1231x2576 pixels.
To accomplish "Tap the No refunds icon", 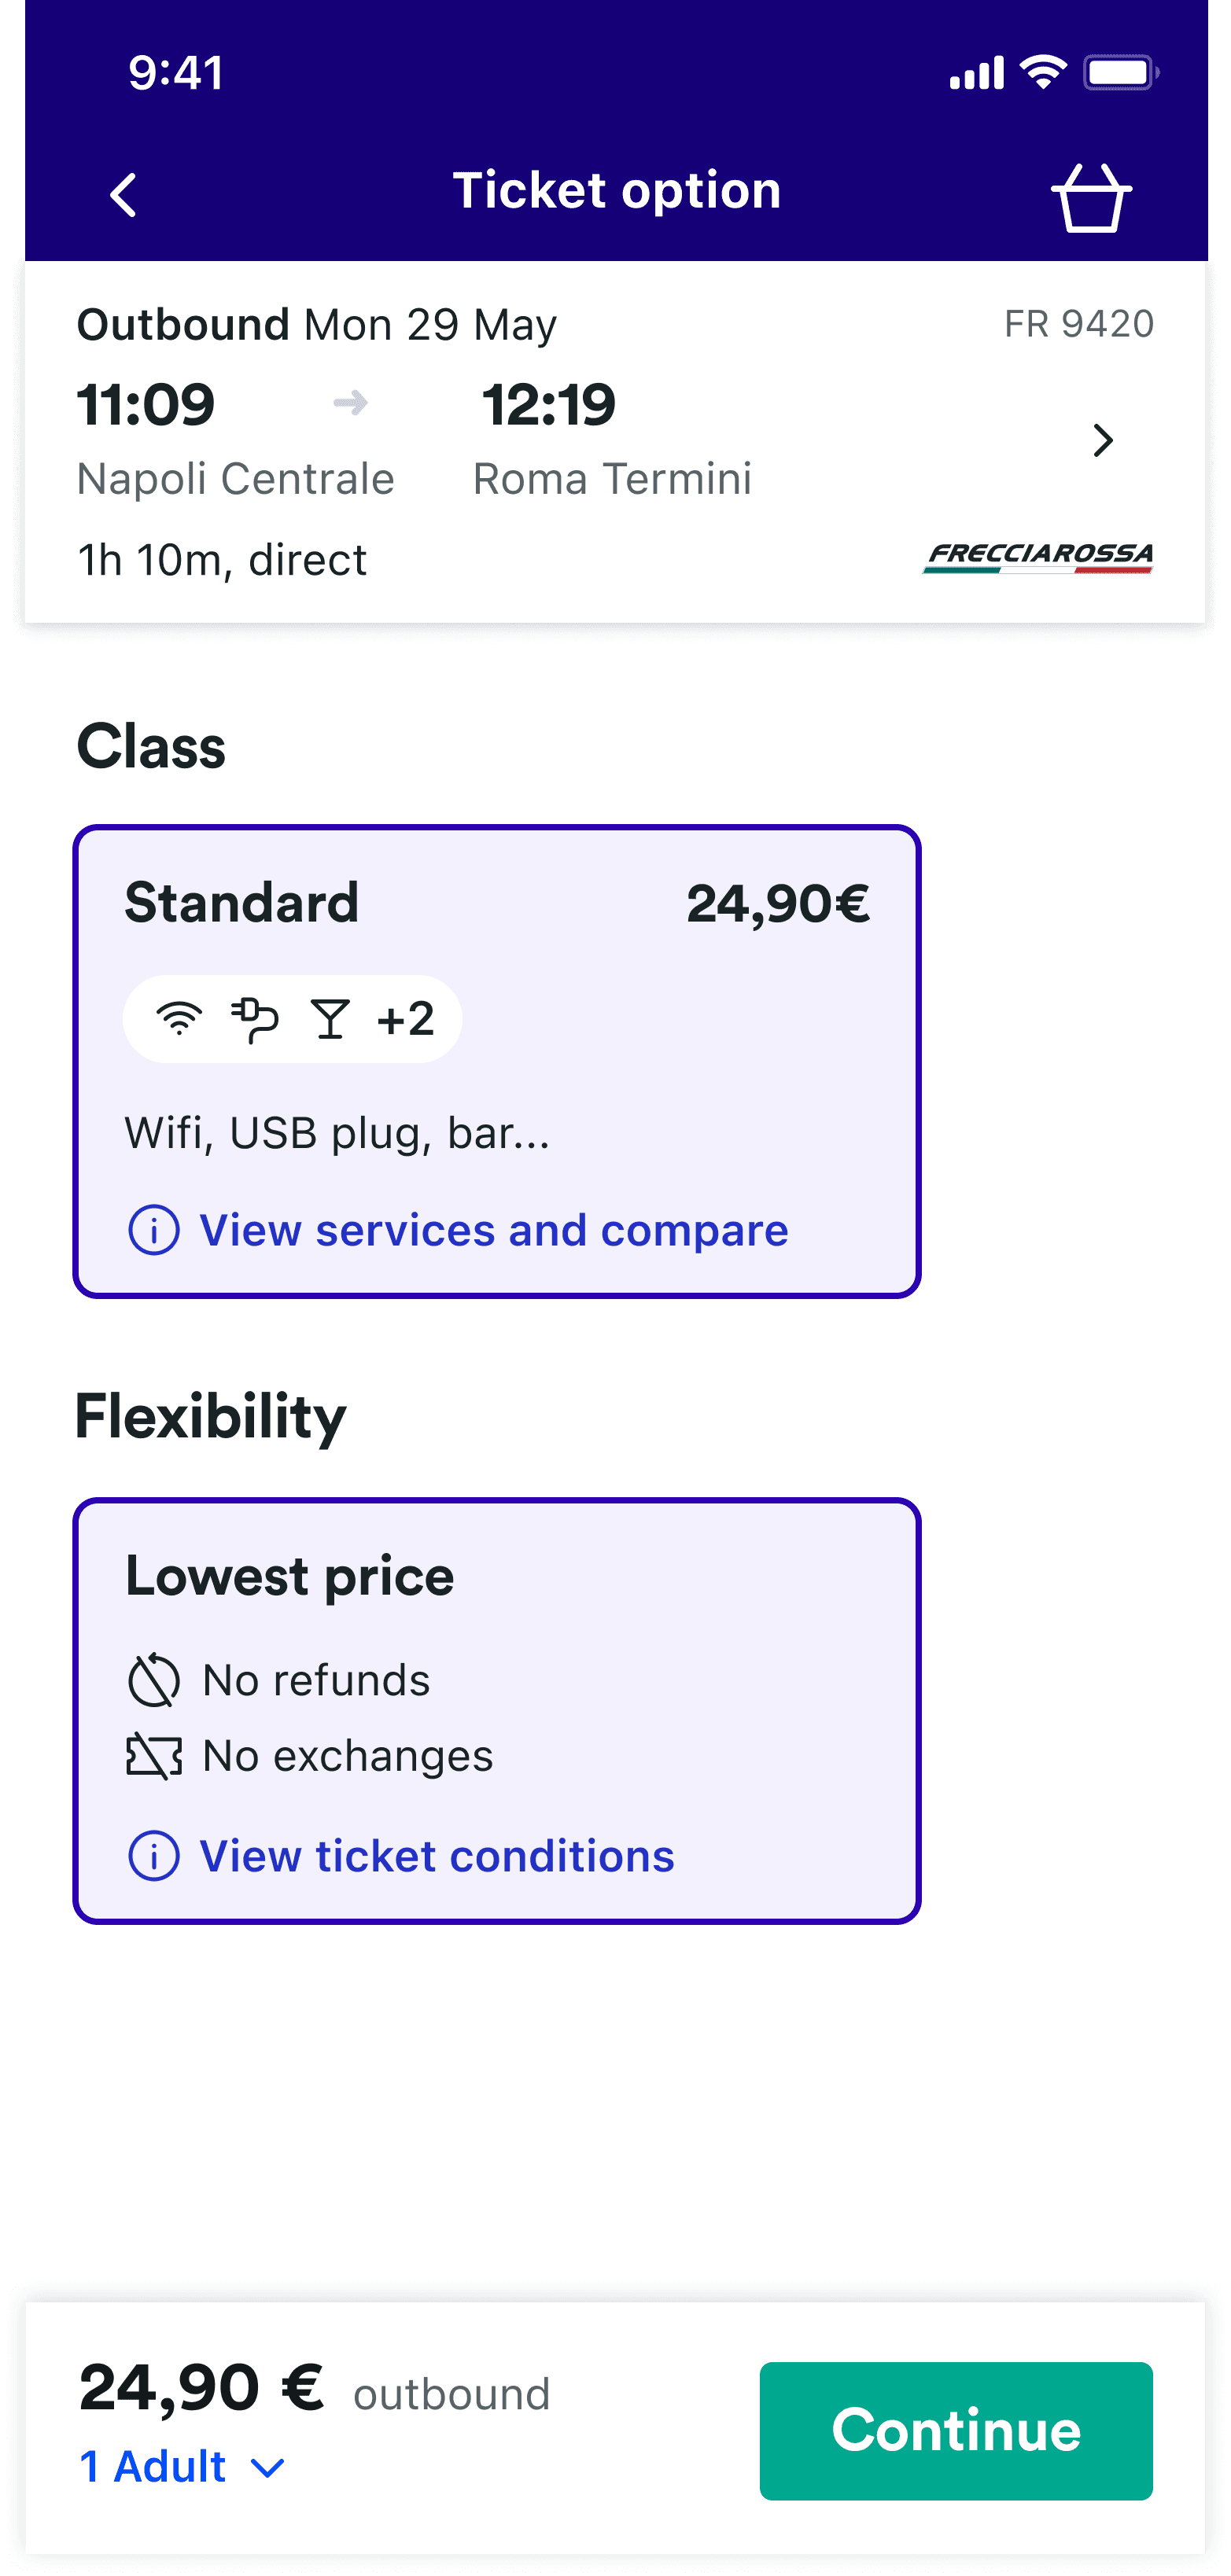I will pyautogui.click(x=154, y=1680).
